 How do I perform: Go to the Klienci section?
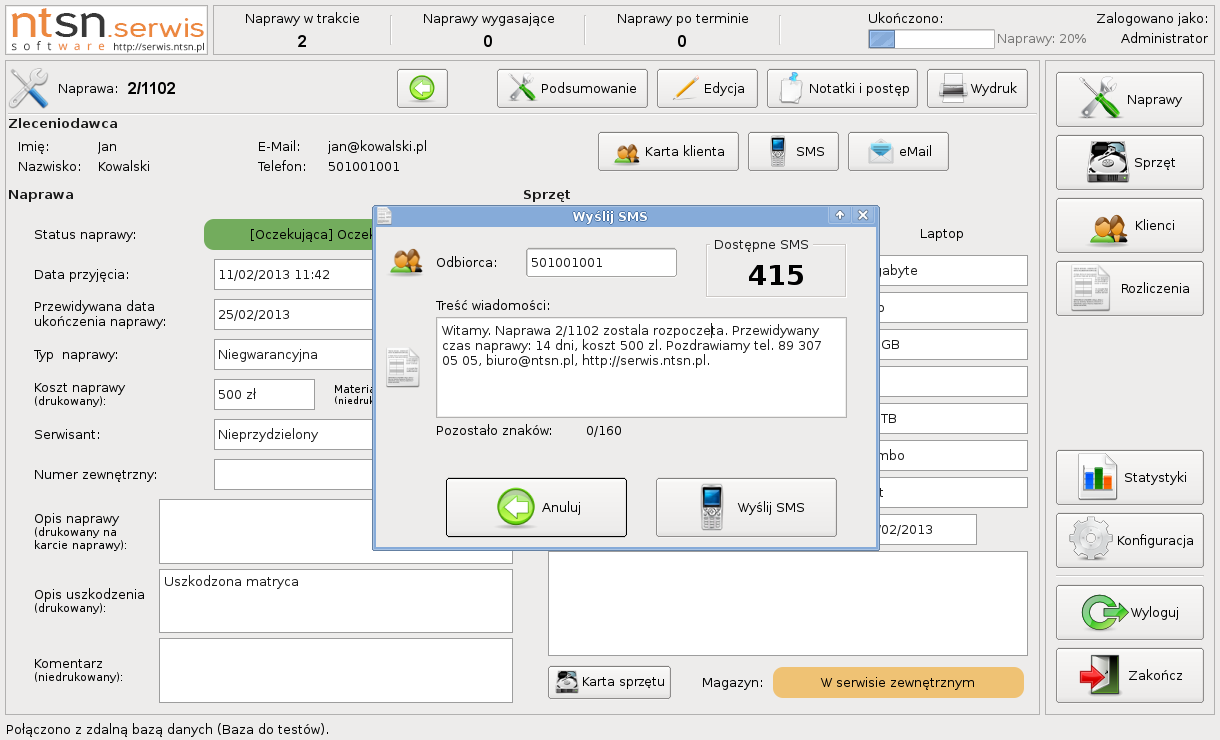[x=1129, y=226]
